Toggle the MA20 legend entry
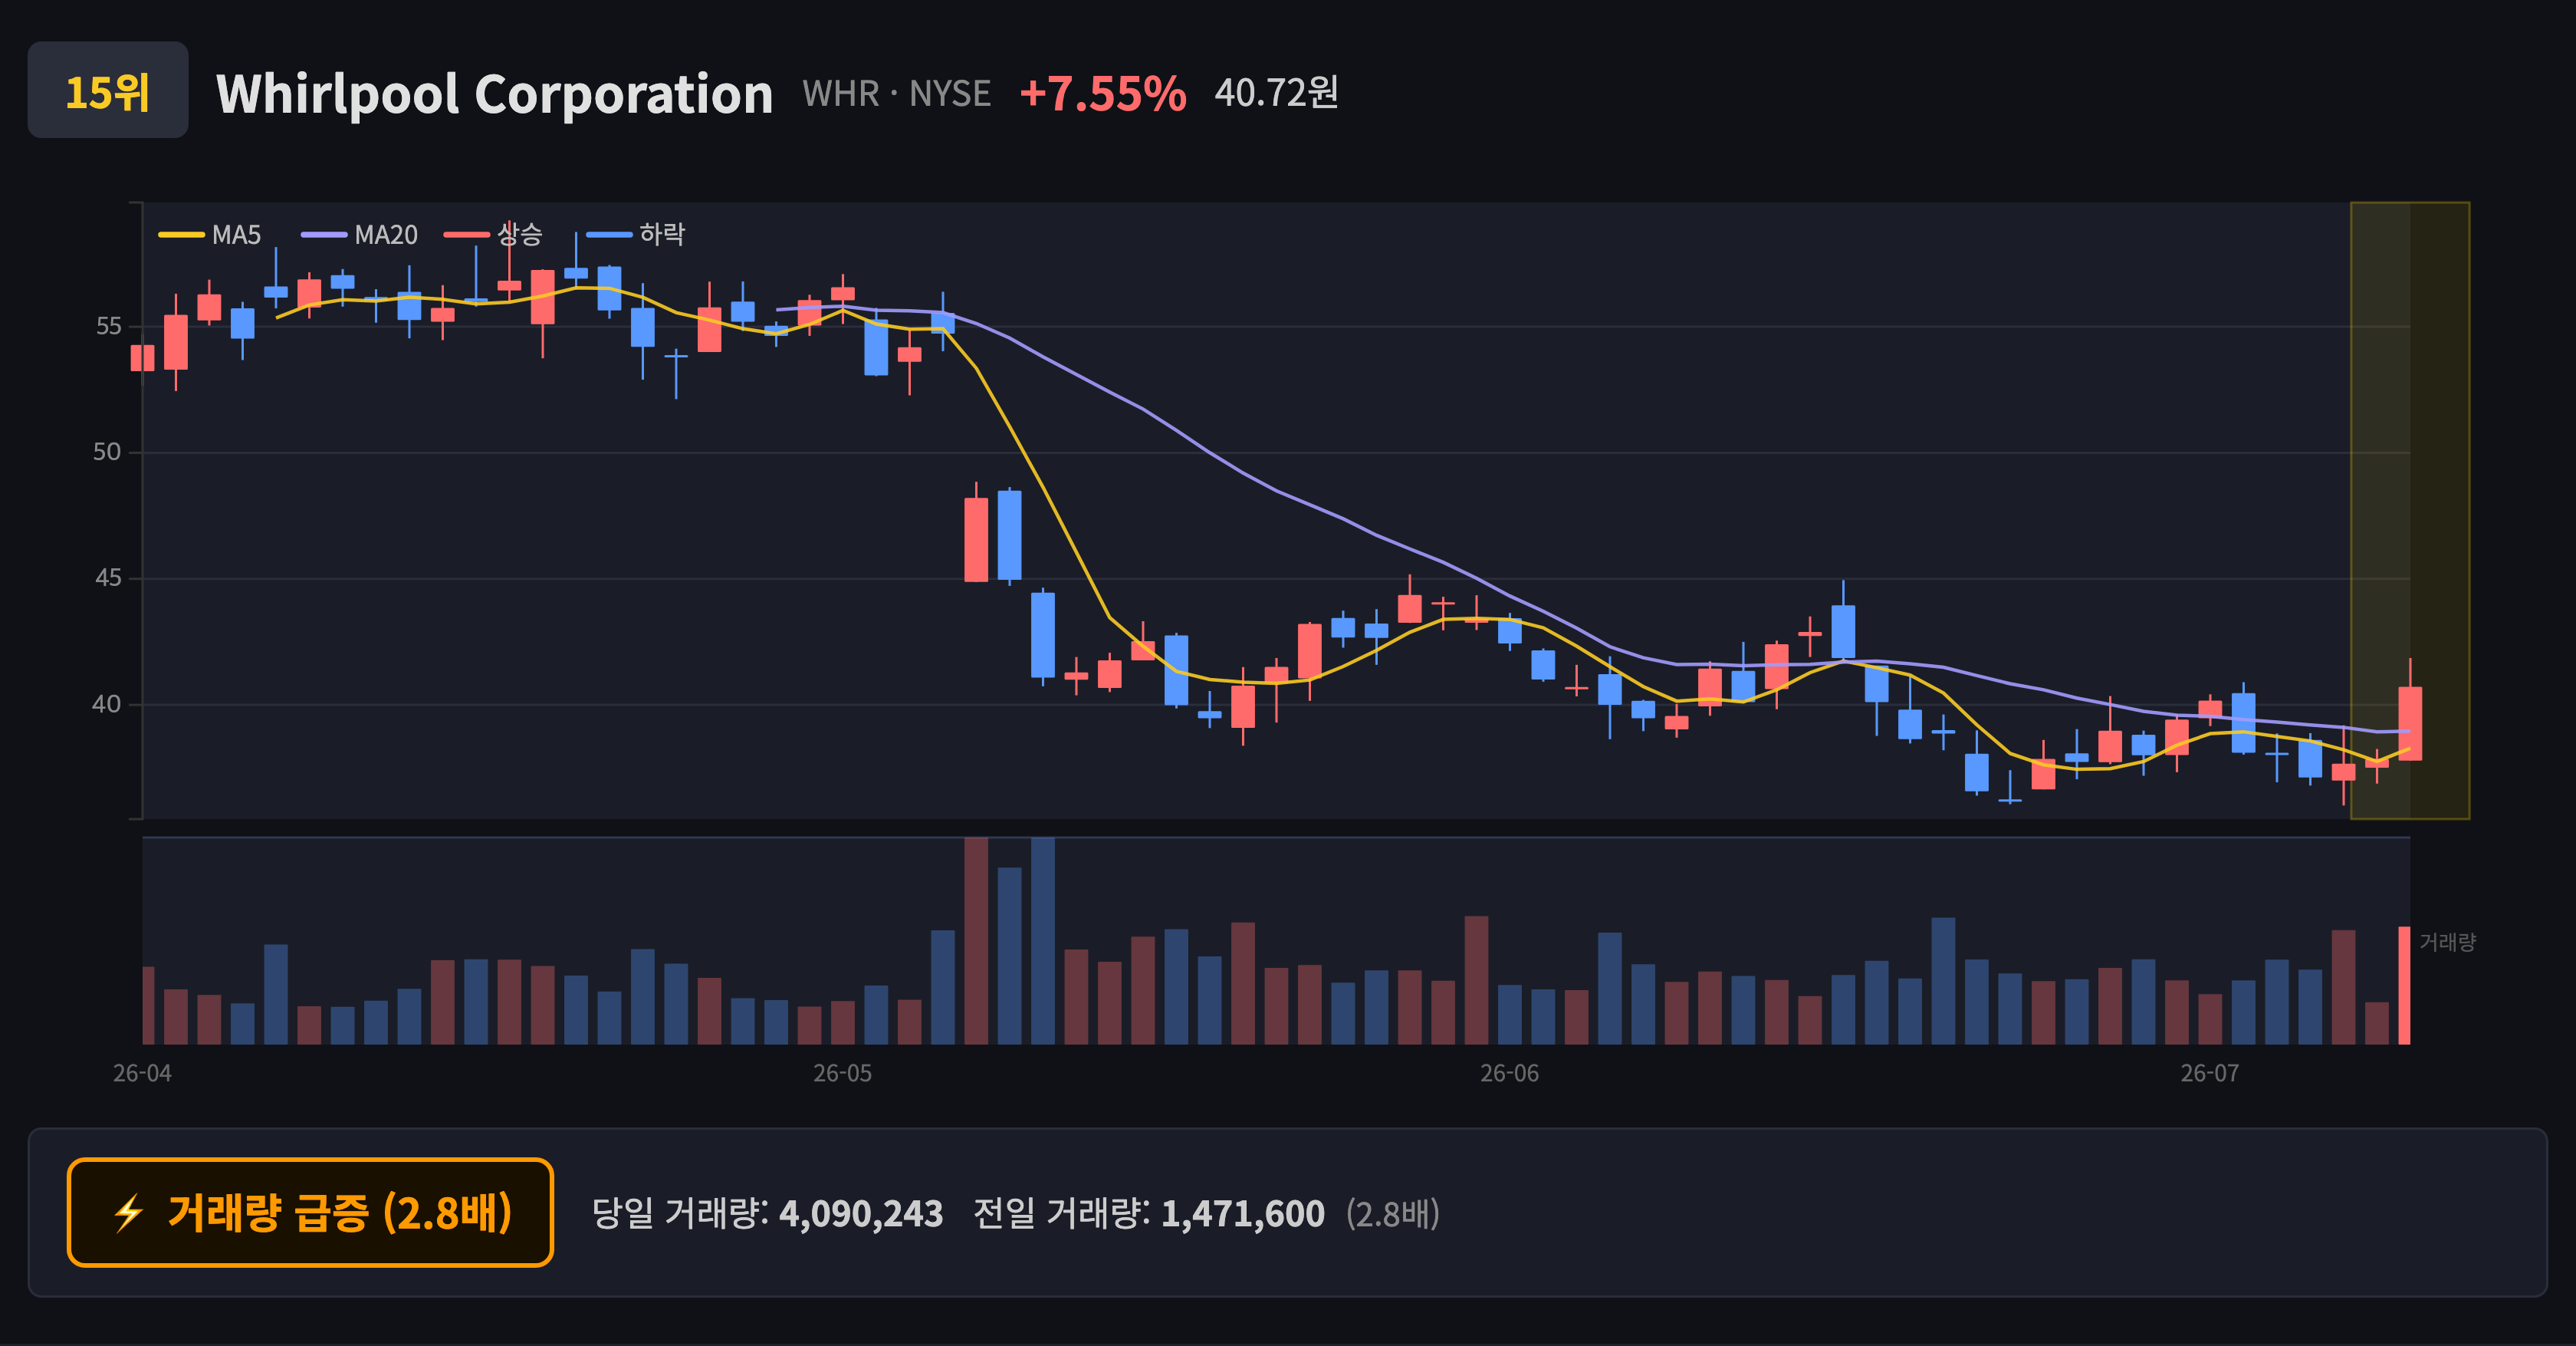2576x1346 pixels. [x=360, y=235]
